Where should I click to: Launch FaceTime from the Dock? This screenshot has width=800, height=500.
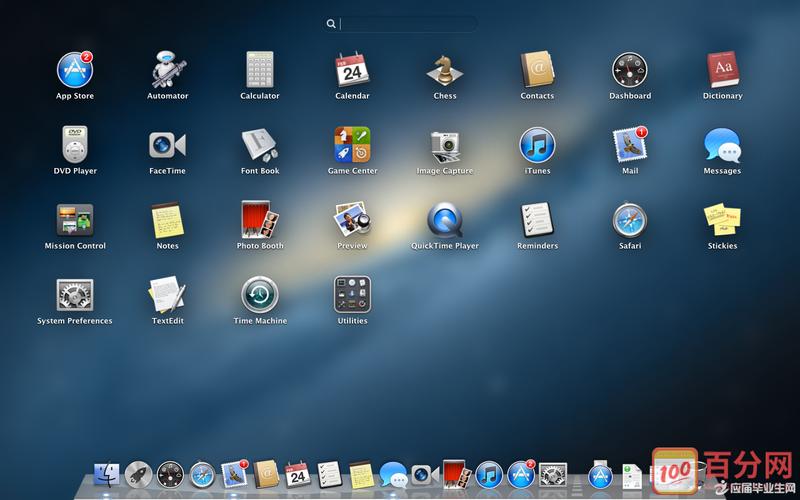tap(425, 474)
